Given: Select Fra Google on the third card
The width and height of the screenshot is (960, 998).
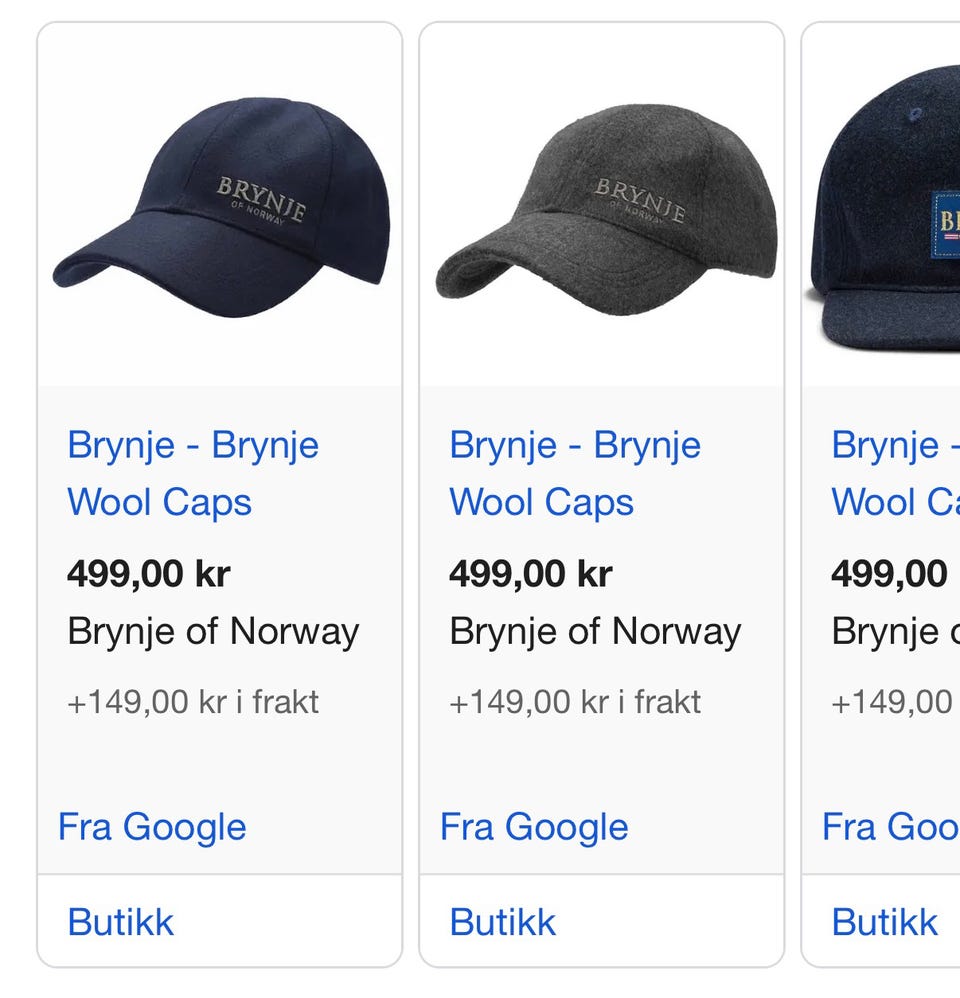Looking at the screenshot, I should 891,827.
